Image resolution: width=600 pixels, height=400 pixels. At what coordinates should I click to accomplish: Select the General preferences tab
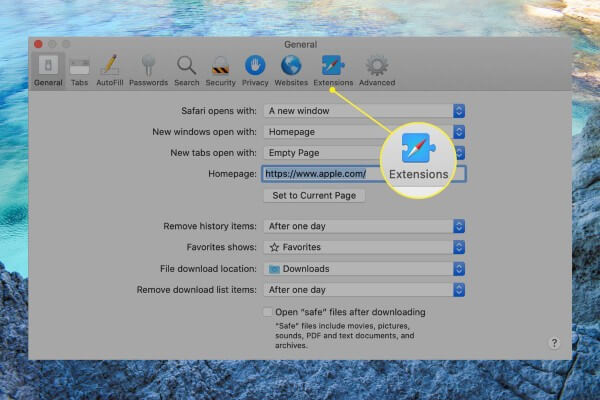48,70
